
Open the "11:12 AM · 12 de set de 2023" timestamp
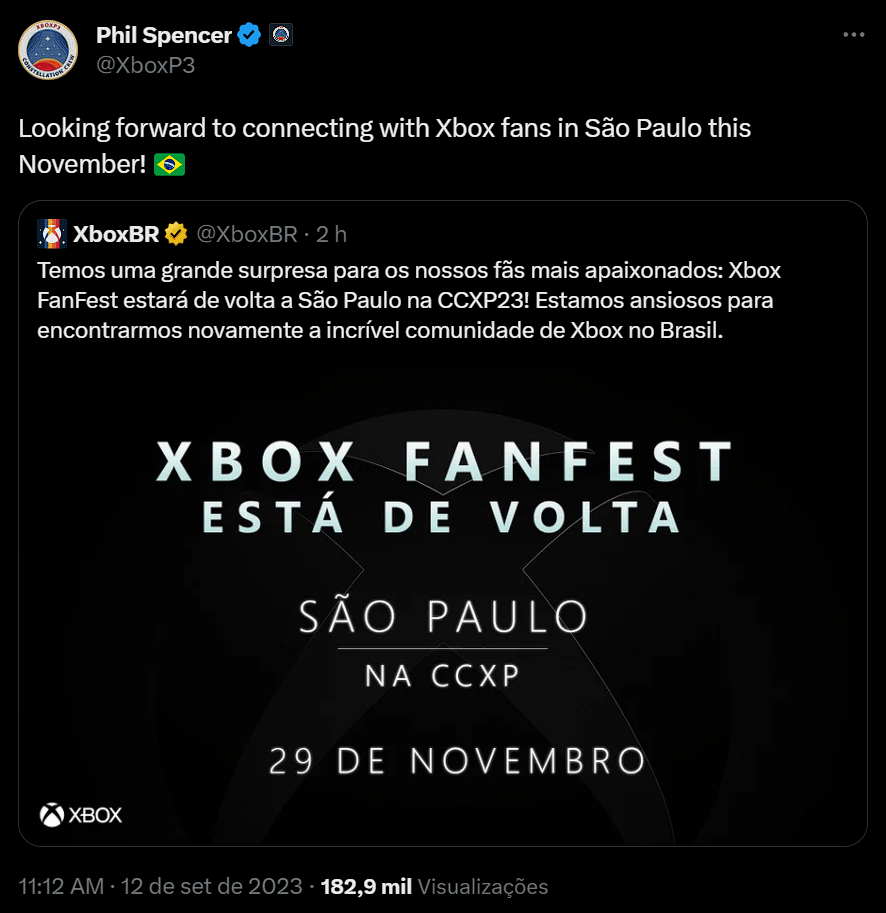(160, 886)
